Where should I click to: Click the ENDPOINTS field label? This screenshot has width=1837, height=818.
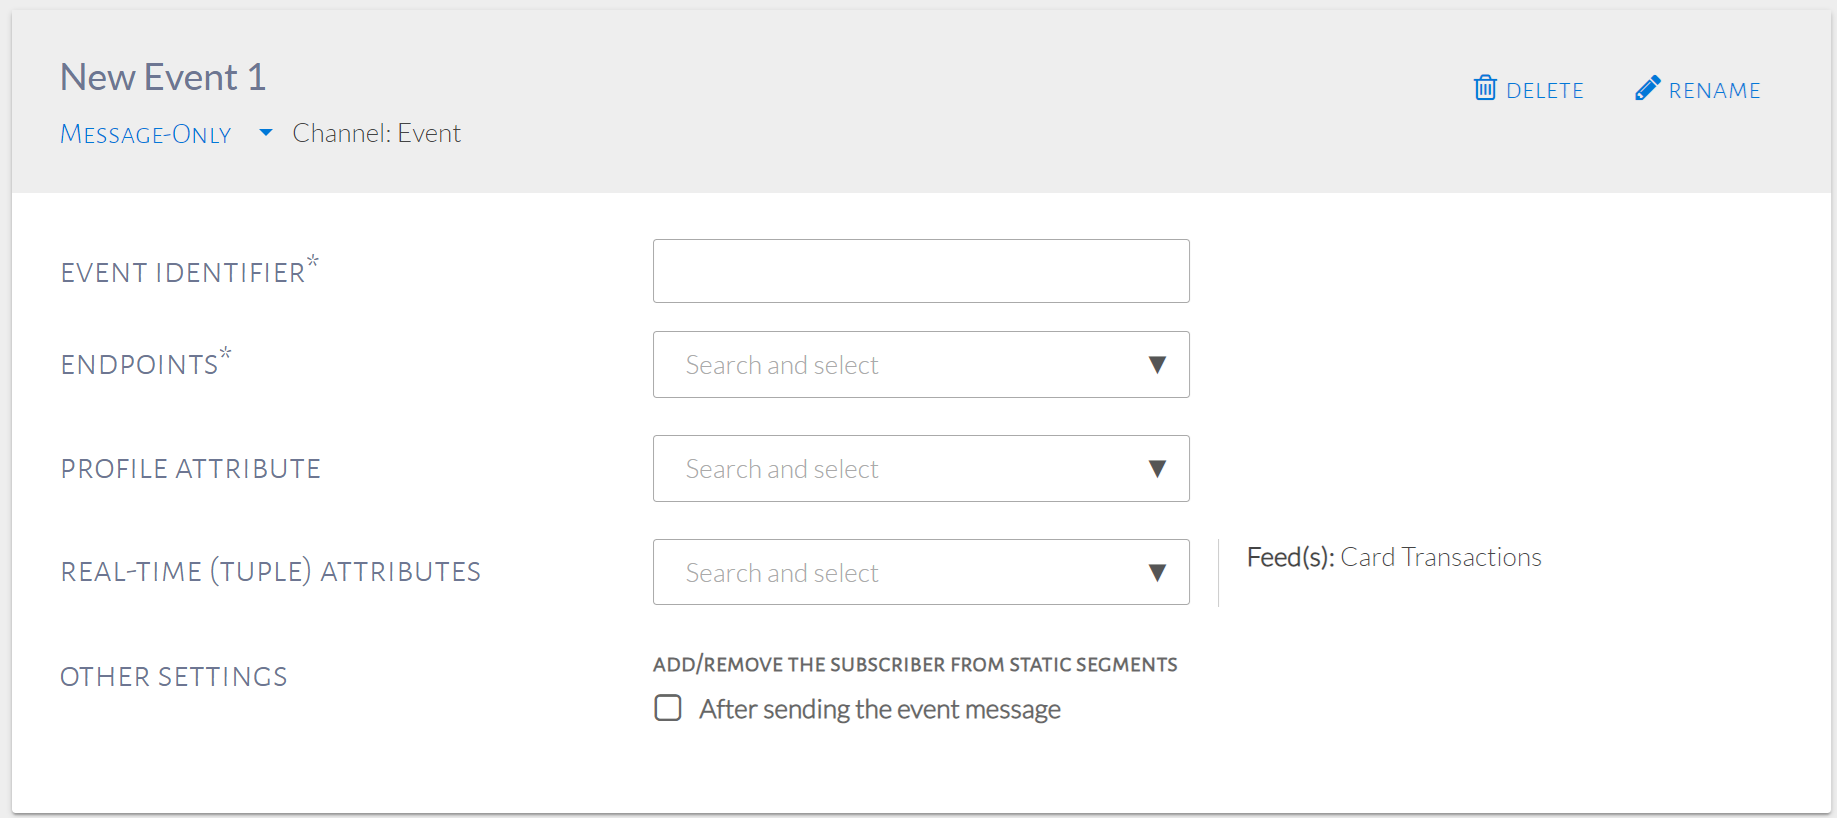(x=140, y=365)
